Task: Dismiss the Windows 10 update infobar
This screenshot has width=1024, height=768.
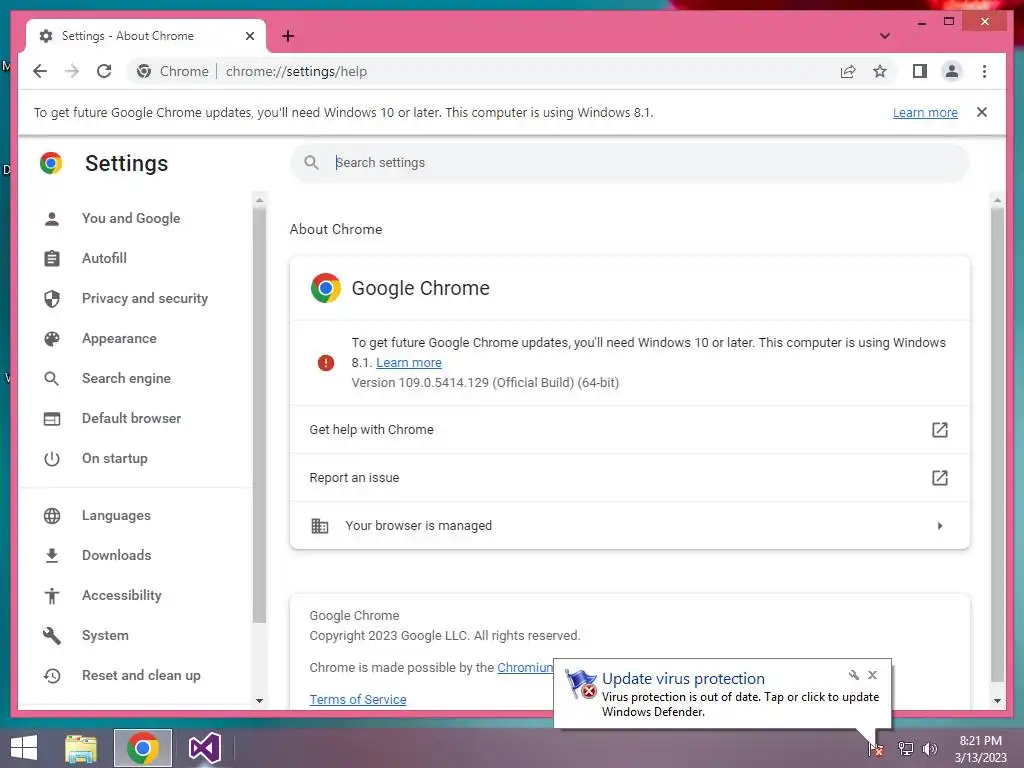Action: tap(982, 112)
